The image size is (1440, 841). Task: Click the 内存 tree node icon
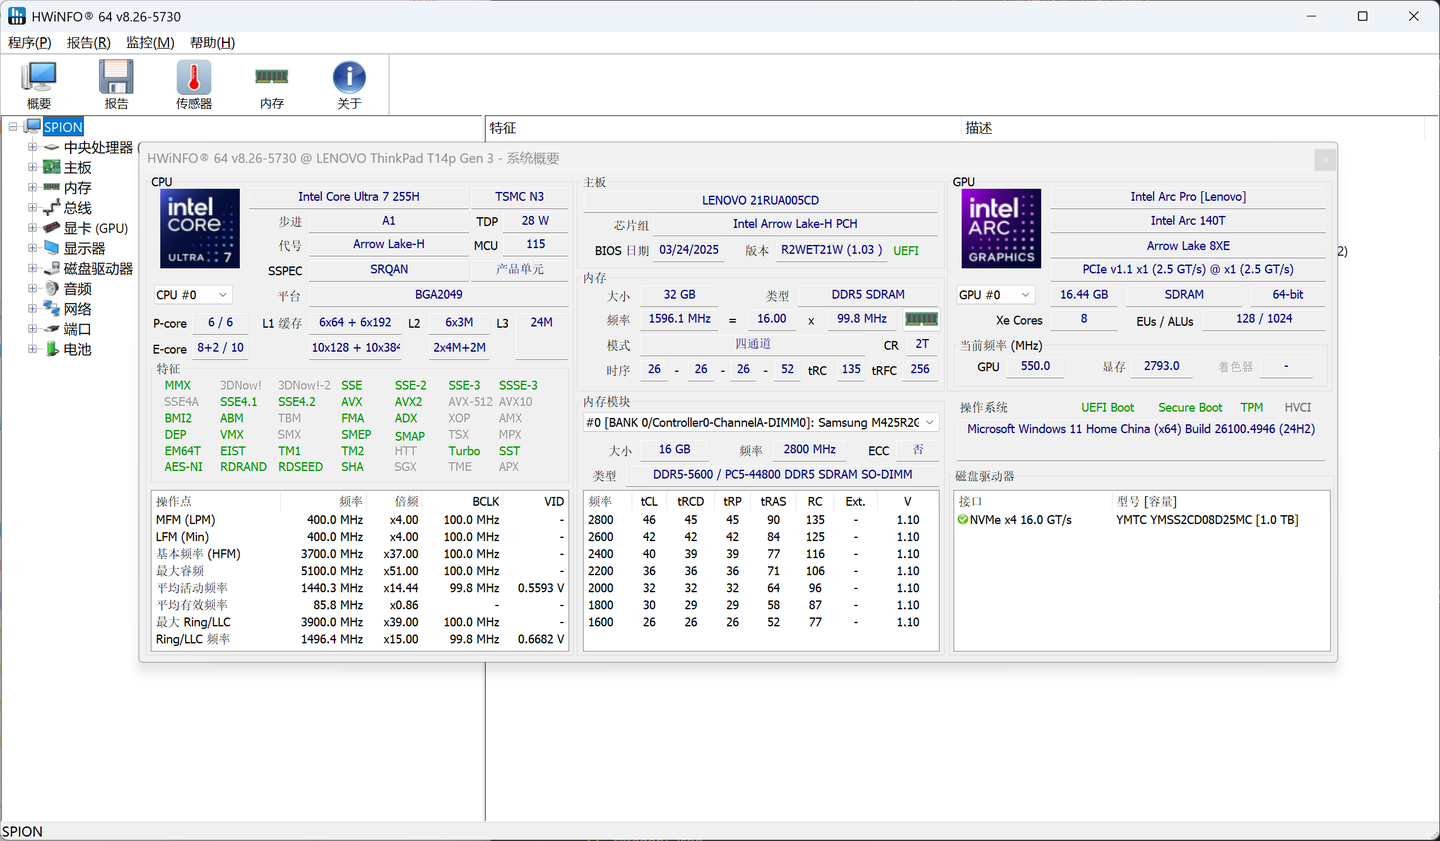(52, 187)
